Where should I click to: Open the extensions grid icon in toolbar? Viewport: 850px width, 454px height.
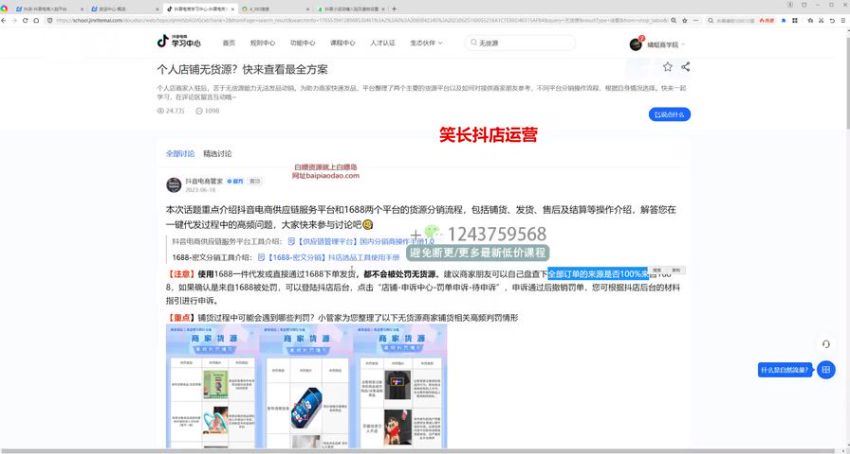[795, 20]
